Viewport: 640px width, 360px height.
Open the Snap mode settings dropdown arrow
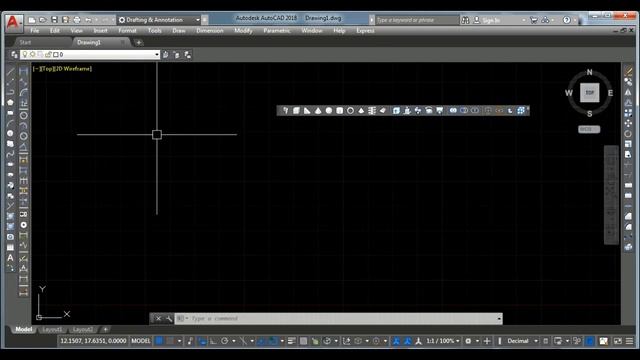[x=179, y=341]
